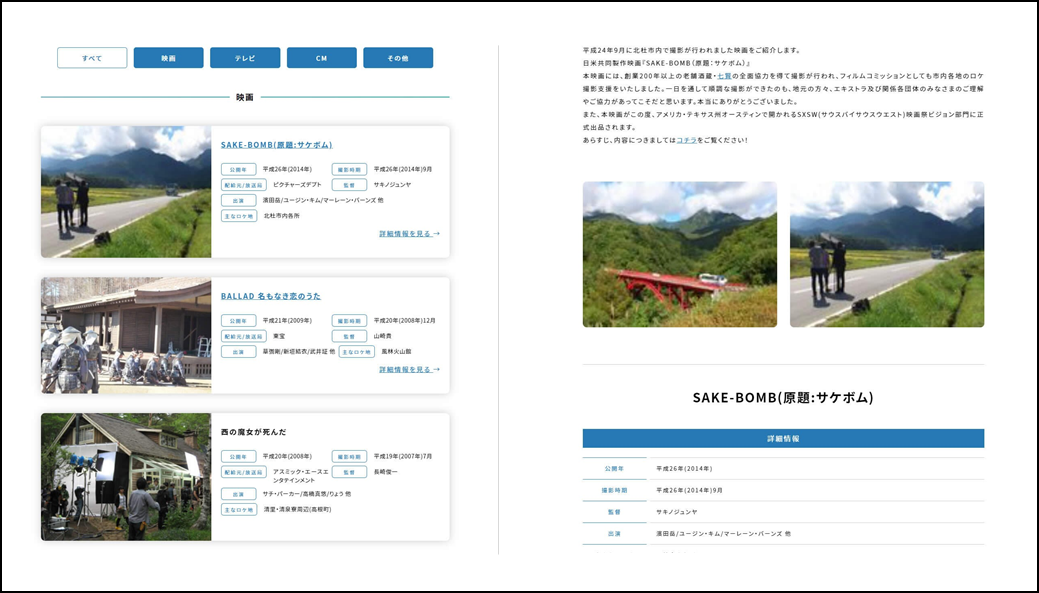Click the 詳細情報 blue table header
This screenshot has width=1039, height=593.
pos(783,439)
